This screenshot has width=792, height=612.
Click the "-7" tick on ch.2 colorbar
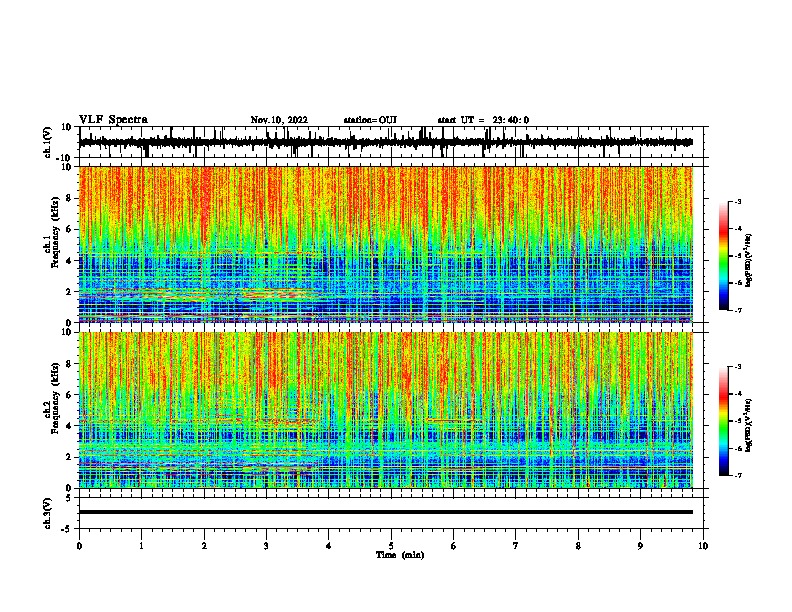pyautogui.click(x=737, y=475)
